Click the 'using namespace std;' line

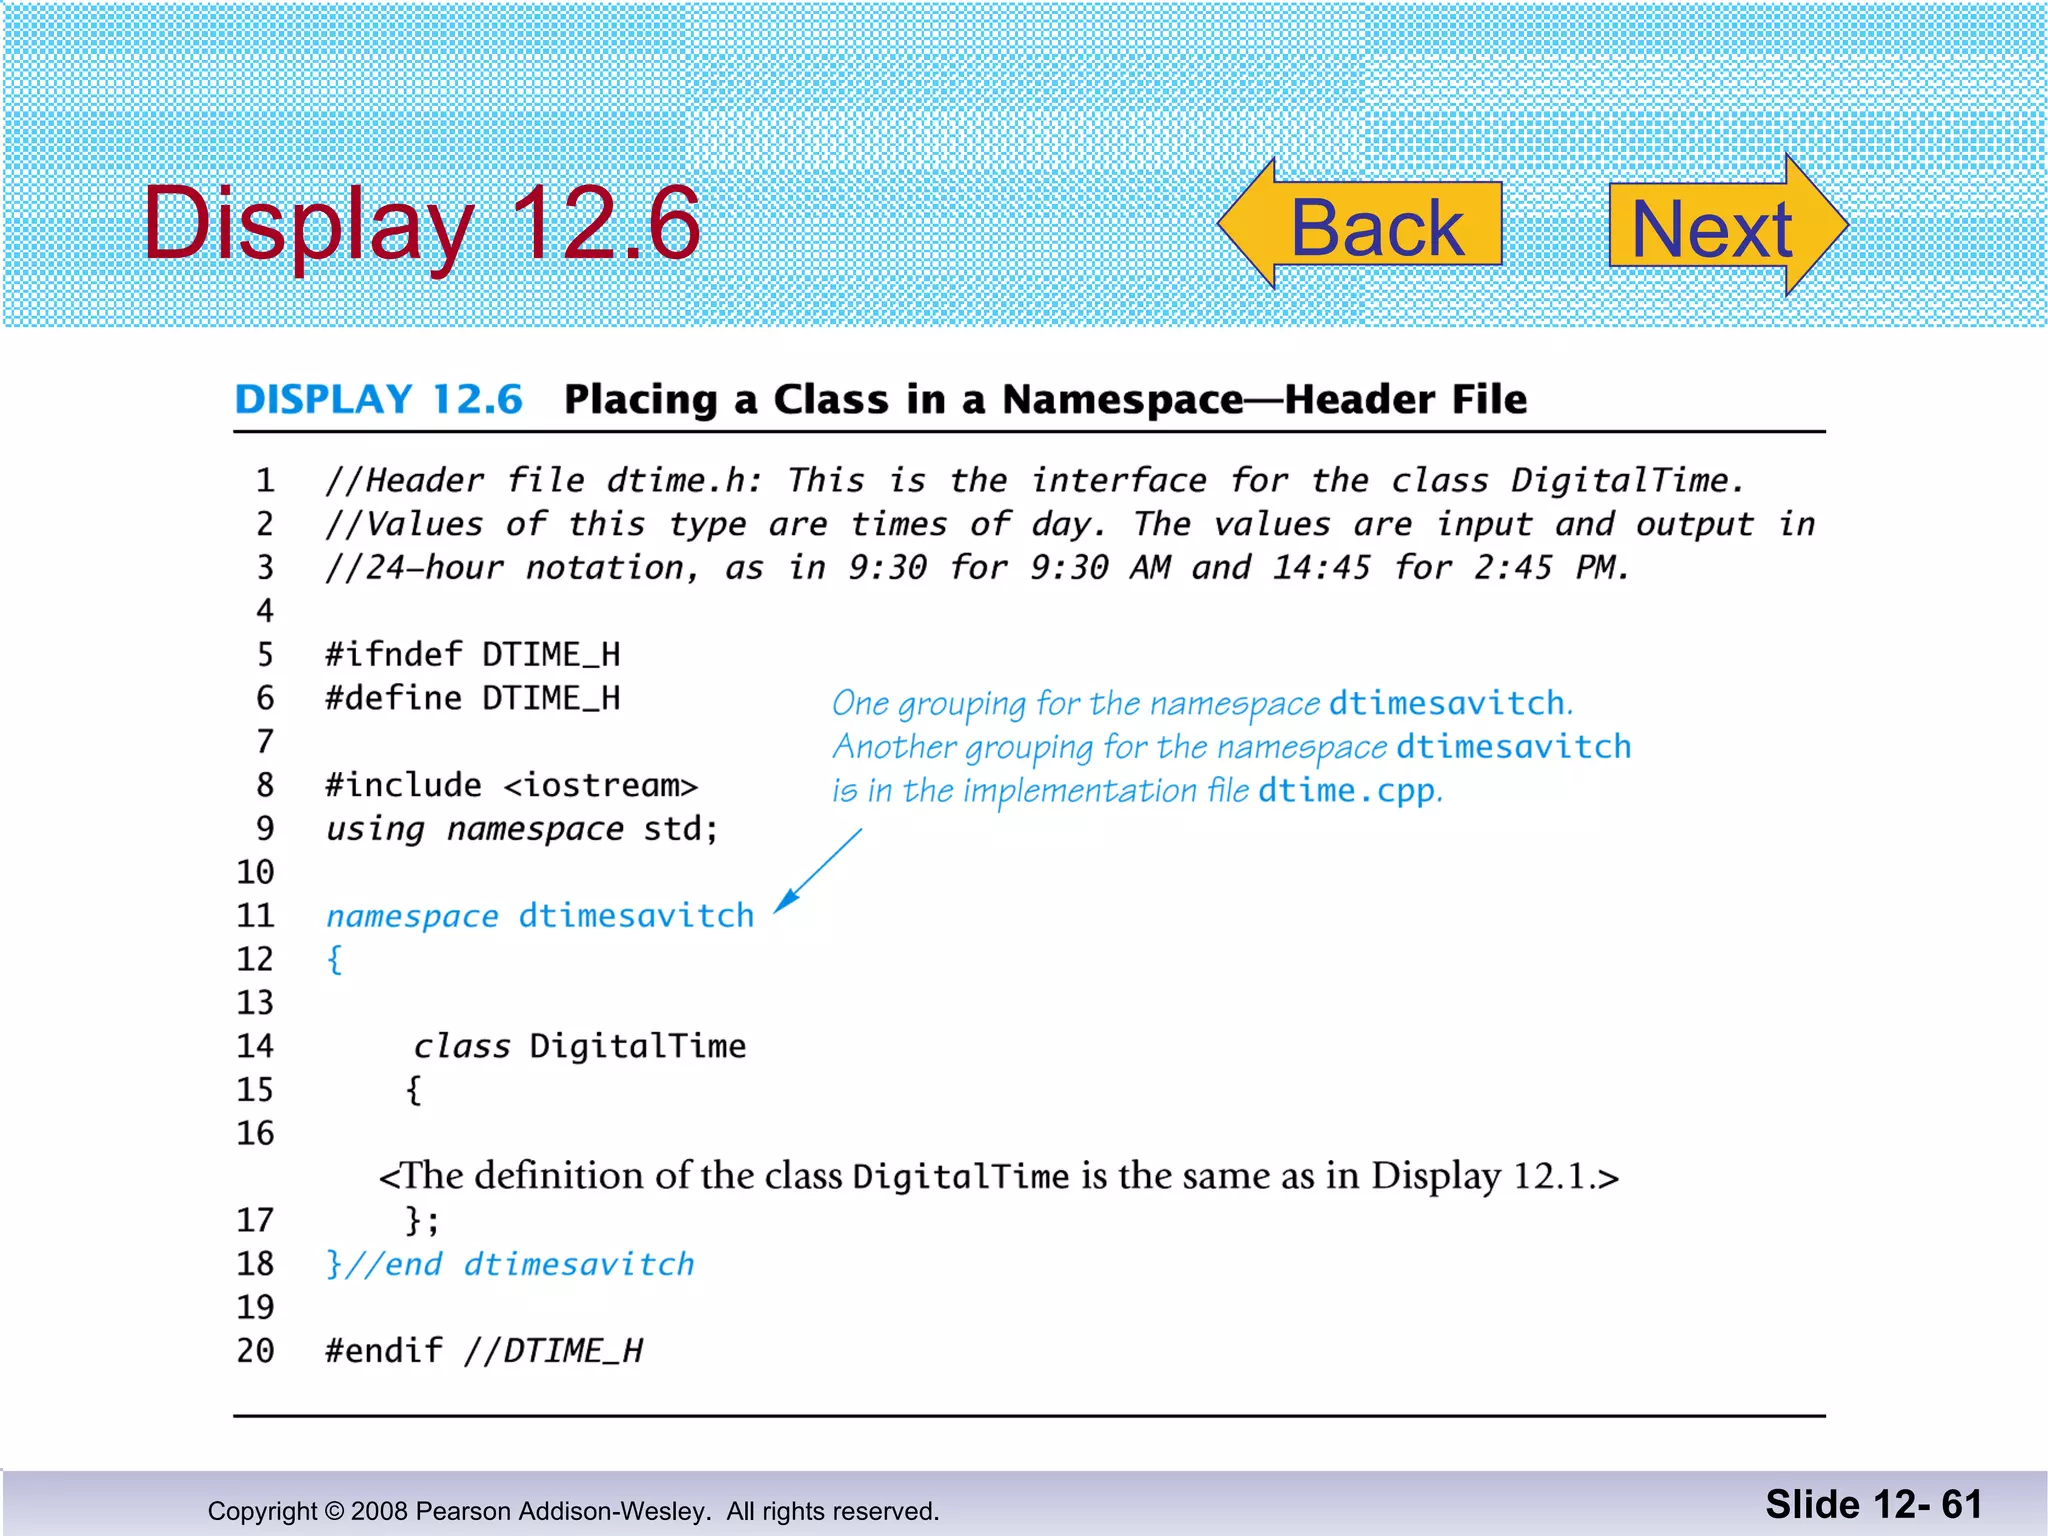522,829
